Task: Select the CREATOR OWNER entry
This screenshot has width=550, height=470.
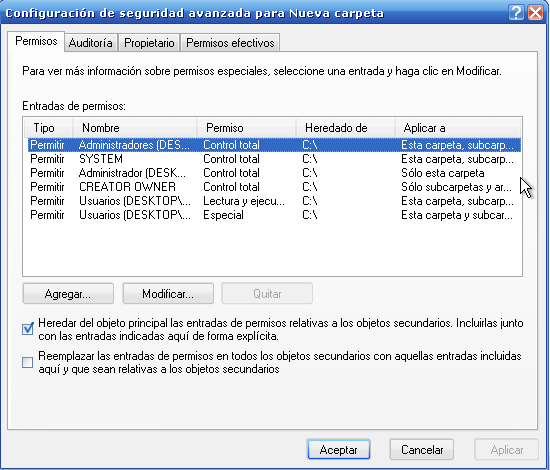Action: 274,187
